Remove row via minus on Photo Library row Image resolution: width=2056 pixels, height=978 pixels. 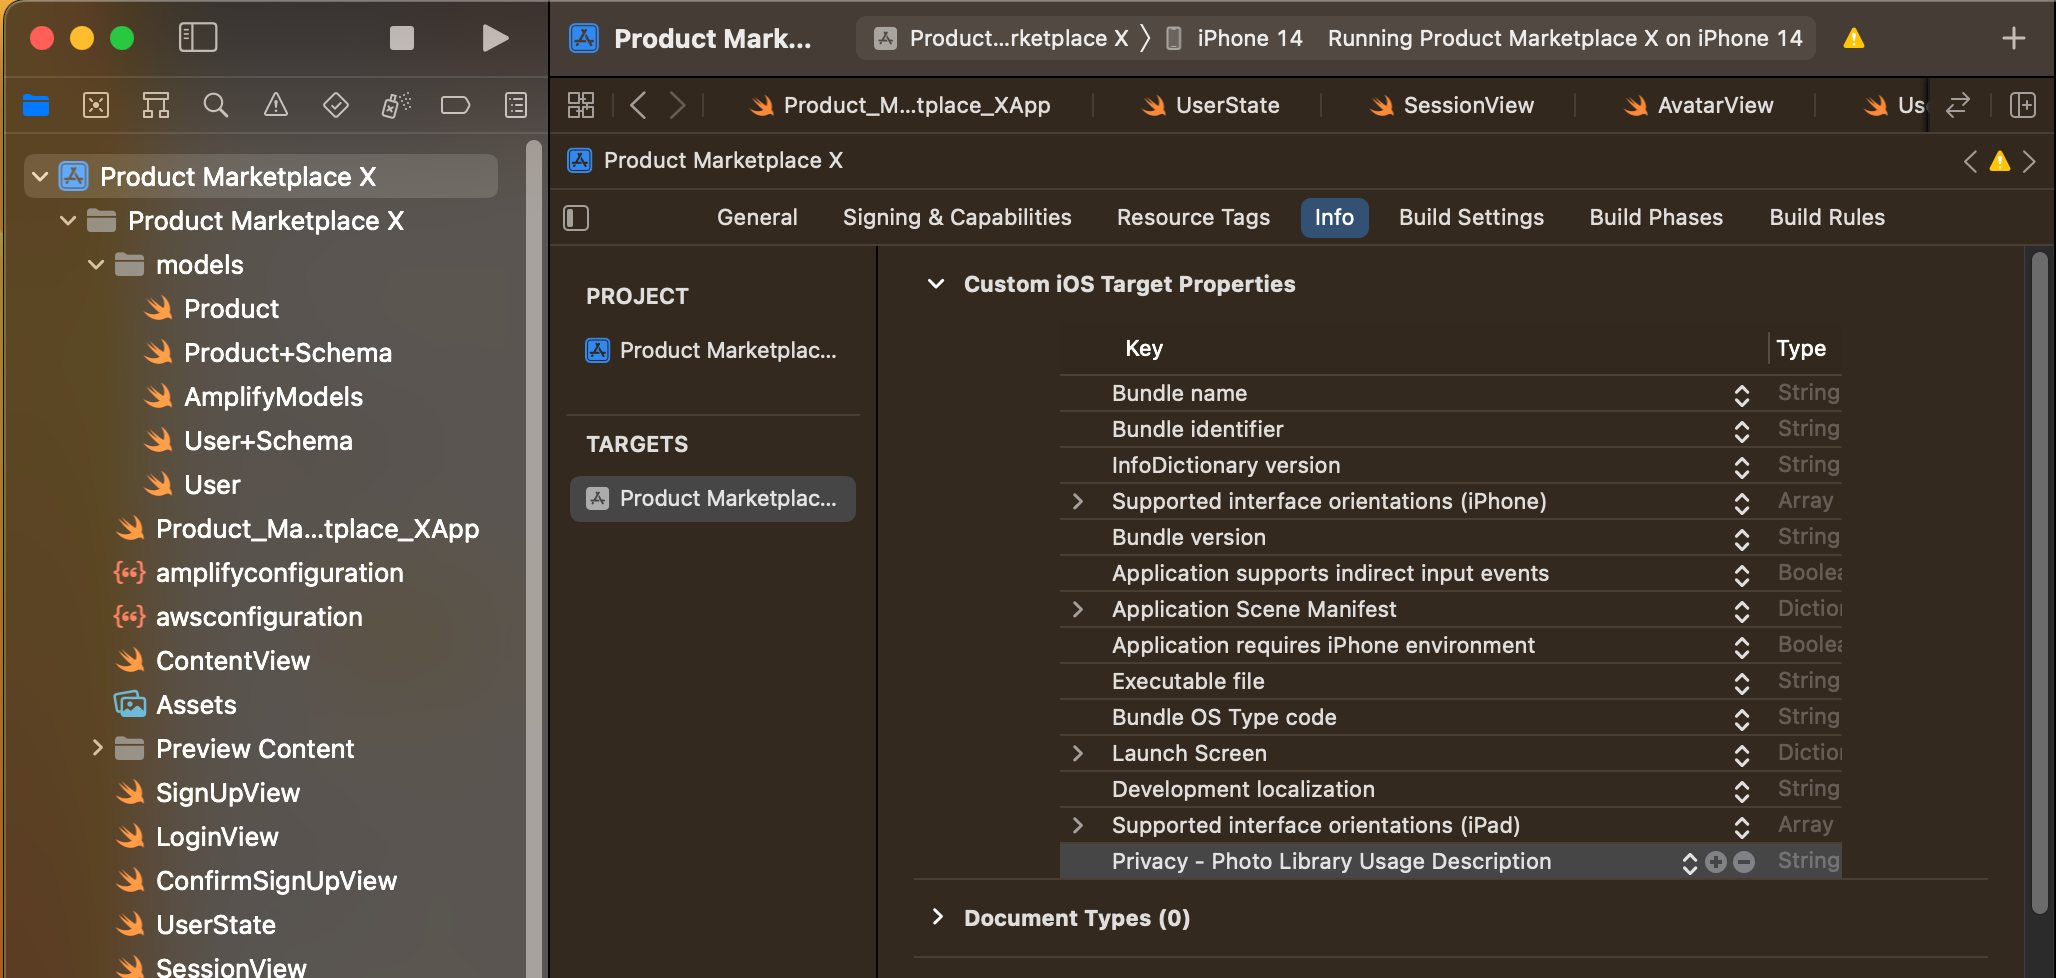1744,862
